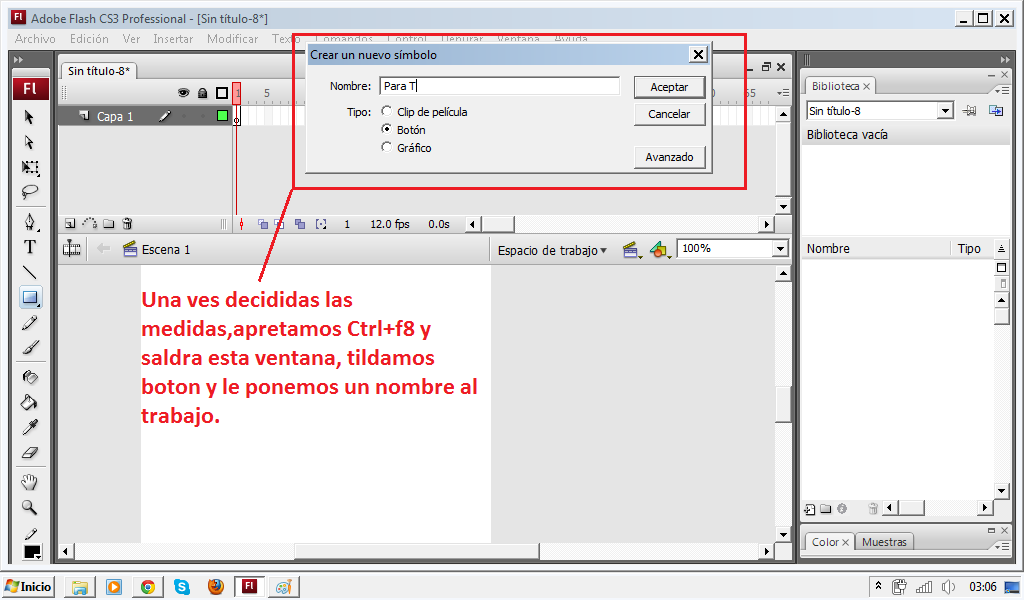This screenshot has height=600, width=1024.
Task: Select the Pencil tool
Action: pos(30,323)
